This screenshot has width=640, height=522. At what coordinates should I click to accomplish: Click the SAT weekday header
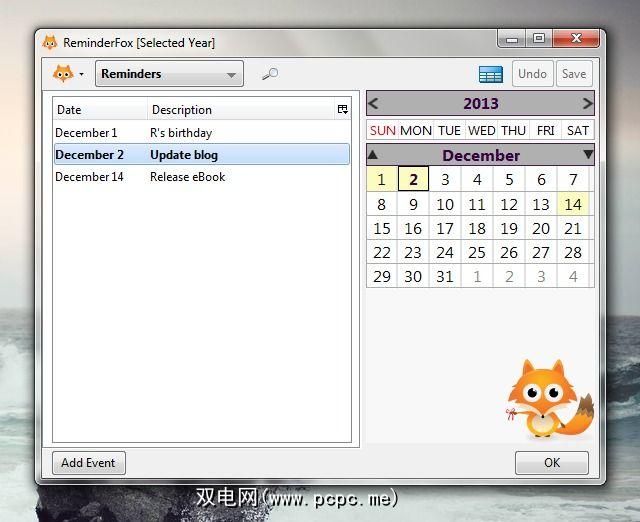(x=578, y=130)
